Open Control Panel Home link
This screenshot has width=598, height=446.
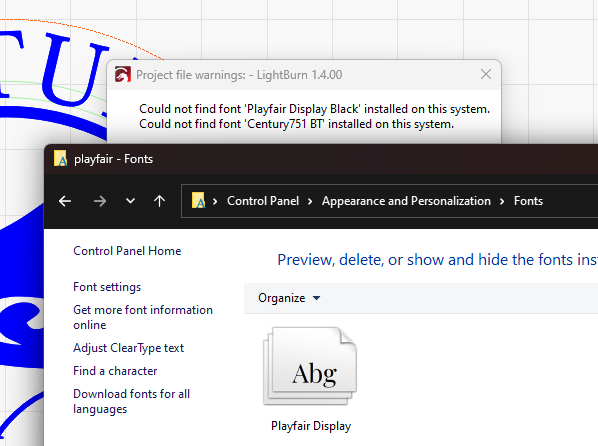tap(127, 251)
